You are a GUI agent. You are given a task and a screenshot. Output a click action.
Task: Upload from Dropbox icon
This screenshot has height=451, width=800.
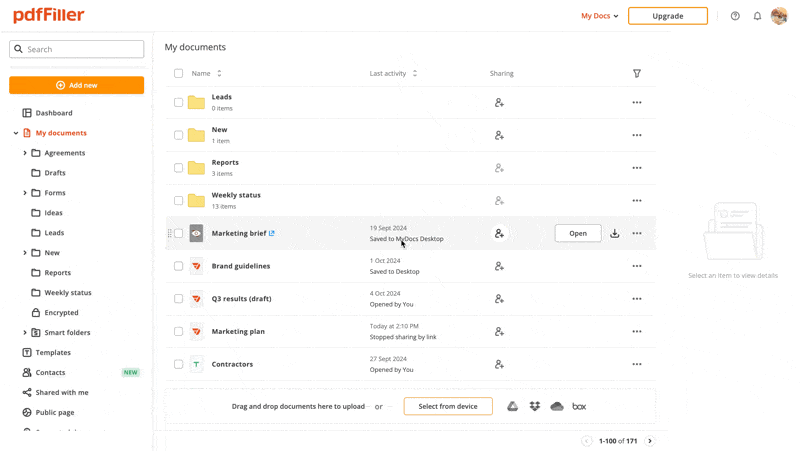pos(535,406)
